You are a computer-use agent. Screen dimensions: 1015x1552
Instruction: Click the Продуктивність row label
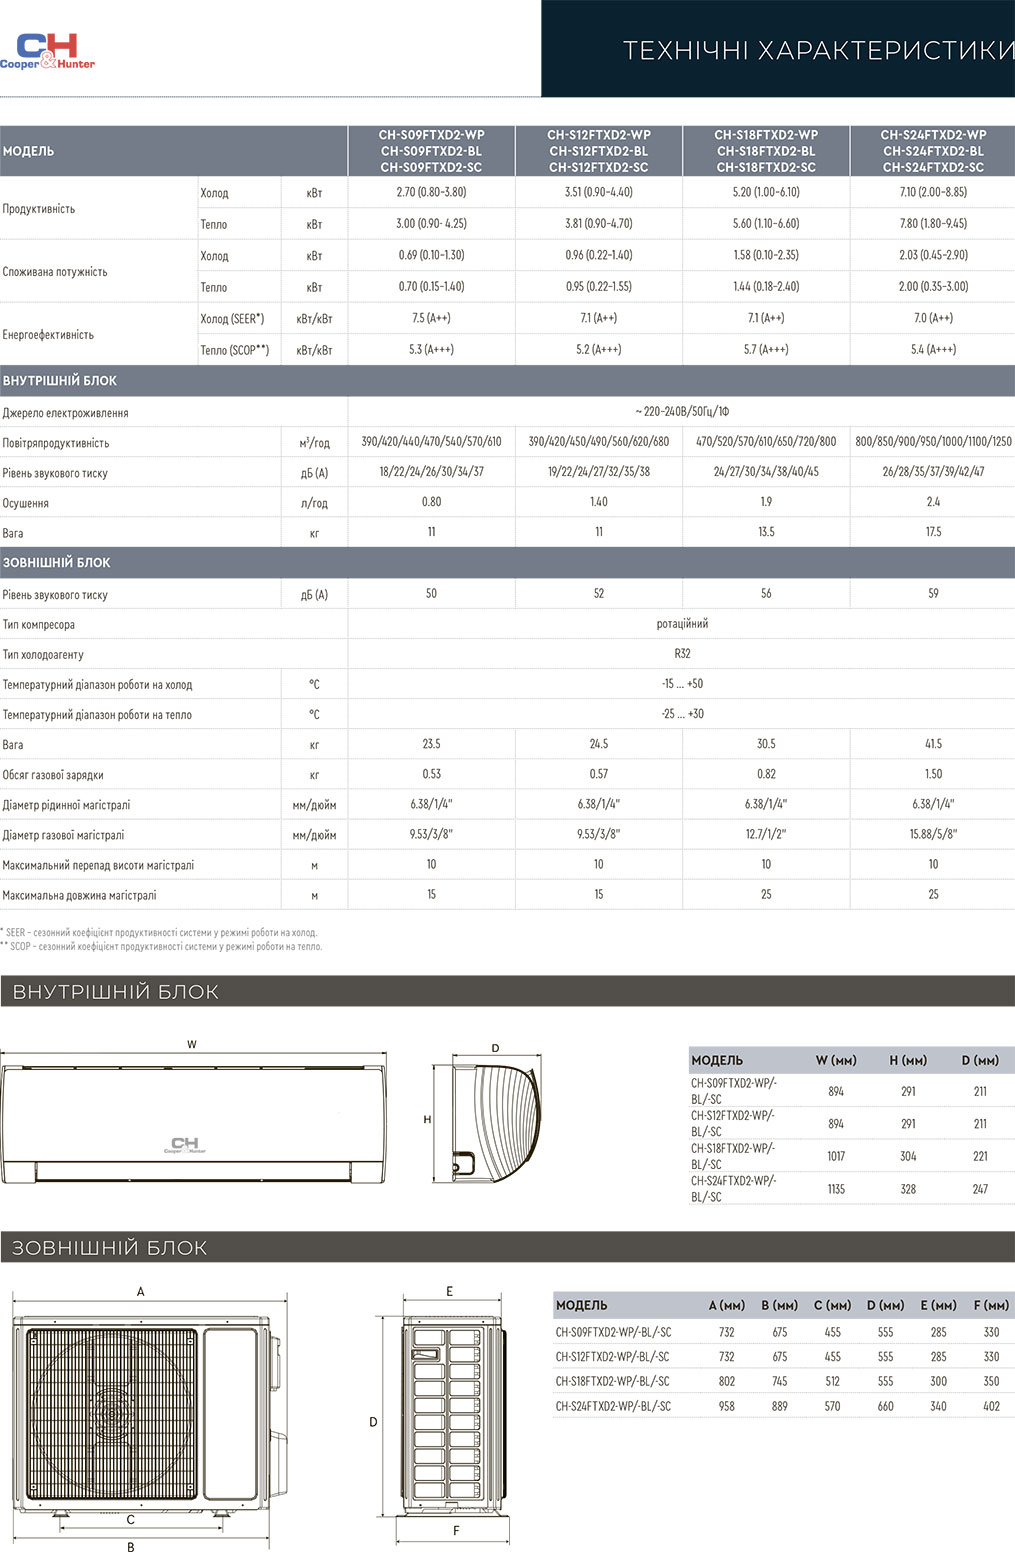[39, 209]
